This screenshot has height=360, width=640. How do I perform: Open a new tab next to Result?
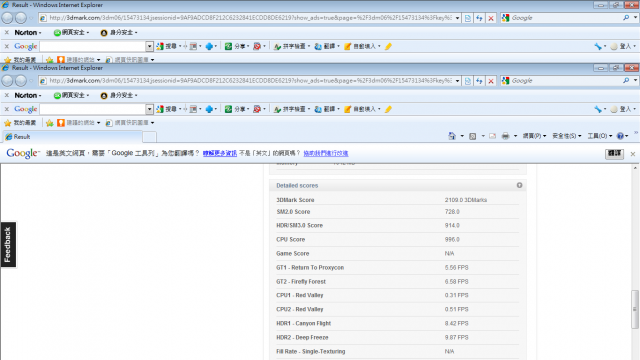point(149,137)
